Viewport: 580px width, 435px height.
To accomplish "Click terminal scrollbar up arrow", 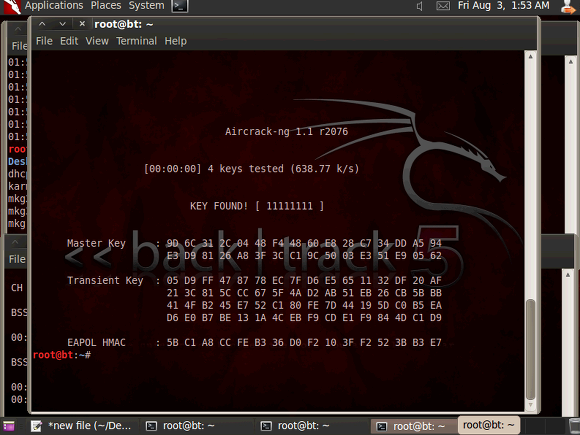I will pos(530,57).
